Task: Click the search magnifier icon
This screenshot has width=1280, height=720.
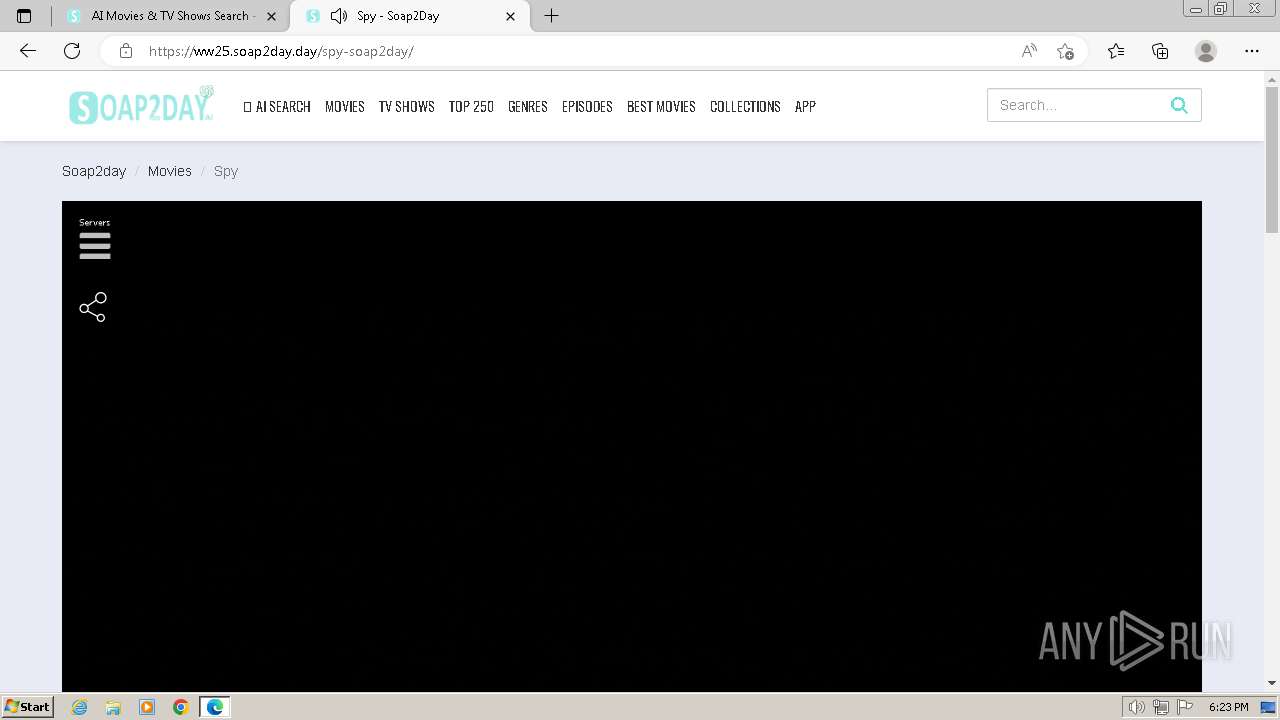Action: (x=1179, y=105)
